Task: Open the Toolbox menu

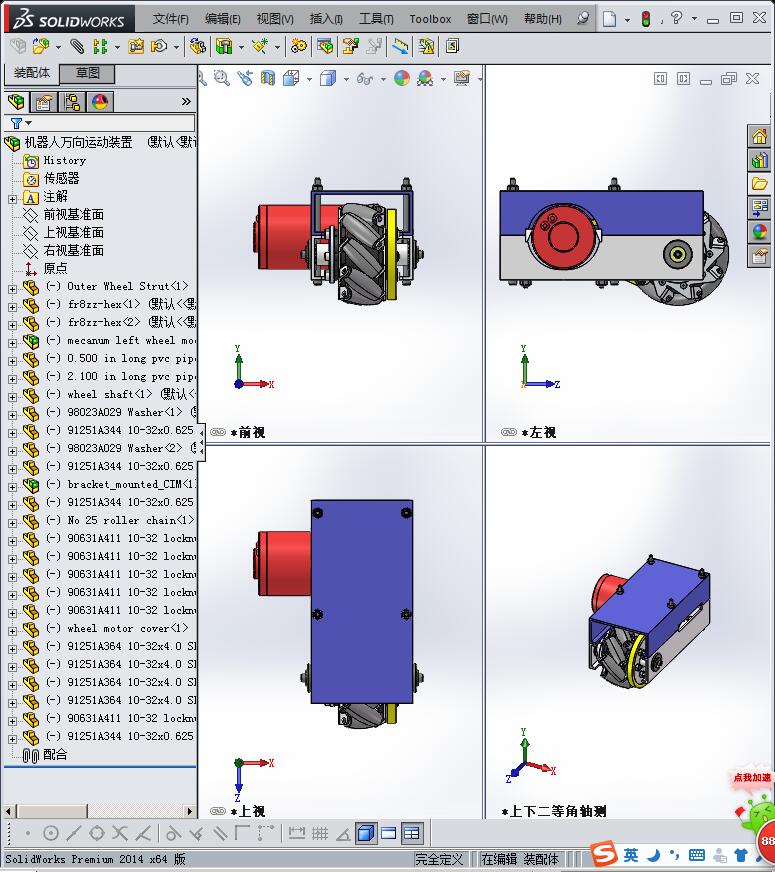Action: pyautogui.click(x=430, y=19)
